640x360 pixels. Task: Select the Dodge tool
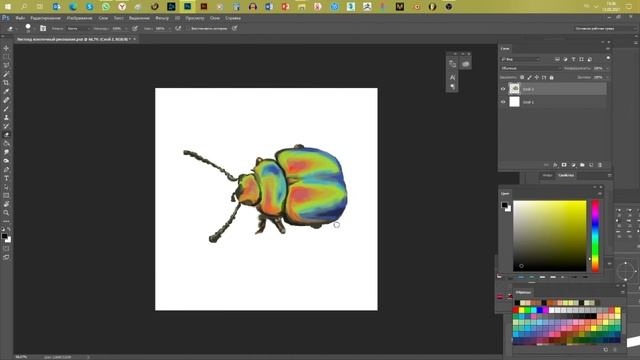pyautogui.click(x=6, y=160)
